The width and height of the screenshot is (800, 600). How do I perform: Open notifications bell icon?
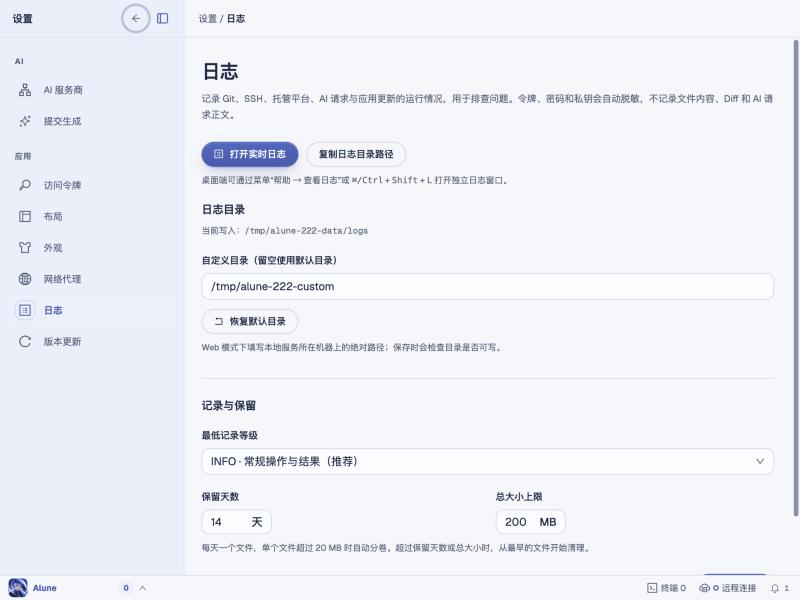(774, 588)
